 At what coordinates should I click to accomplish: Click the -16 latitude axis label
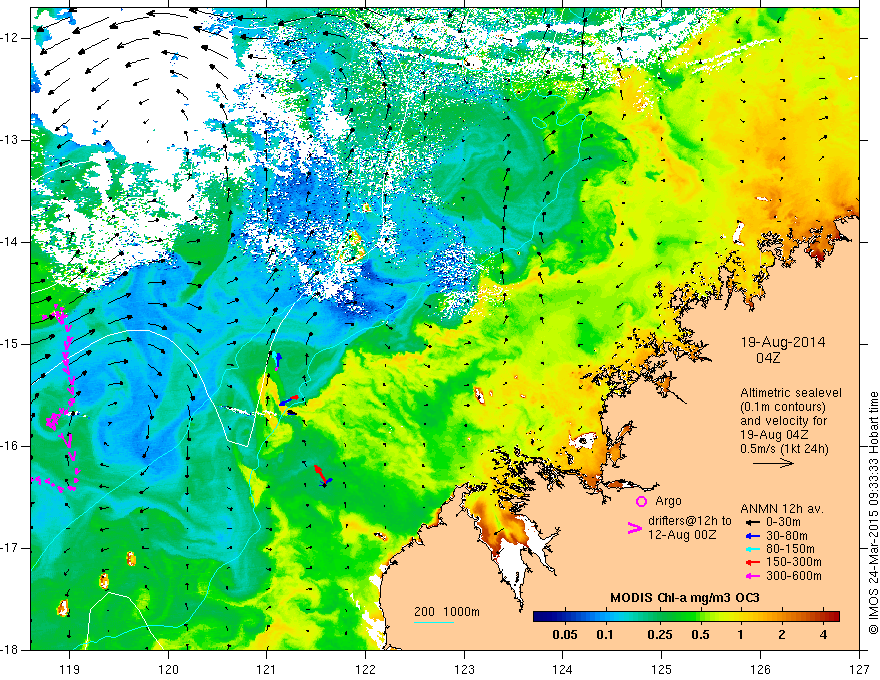point(11,446)
